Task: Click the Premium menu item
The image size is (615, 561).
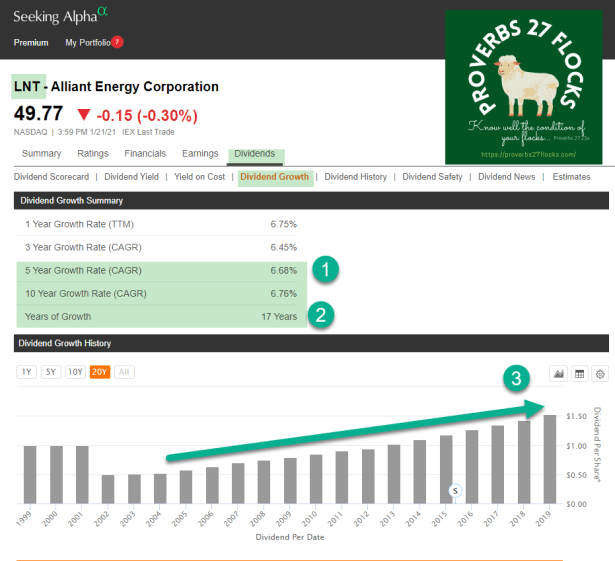Action: point(31,43)
